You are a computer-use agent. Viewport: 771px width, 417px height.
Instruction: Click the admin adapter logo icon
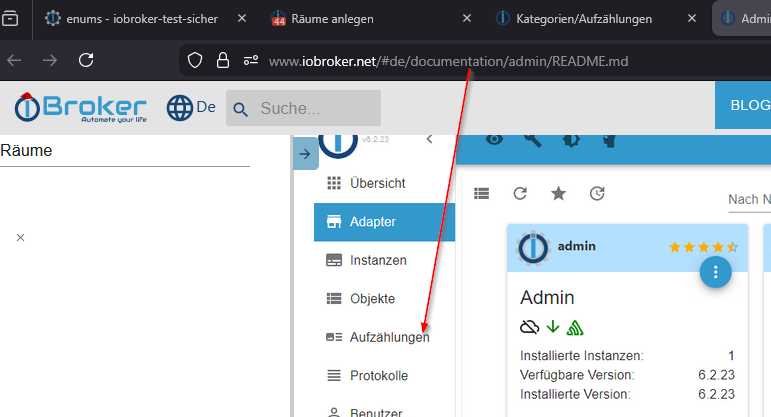tap(533, 248)
